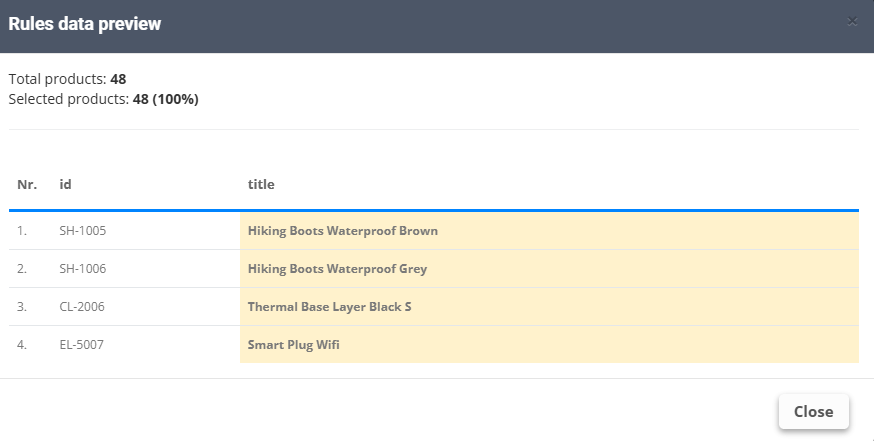
Task: Click id cell EL-5007
Action: point(81,345)
